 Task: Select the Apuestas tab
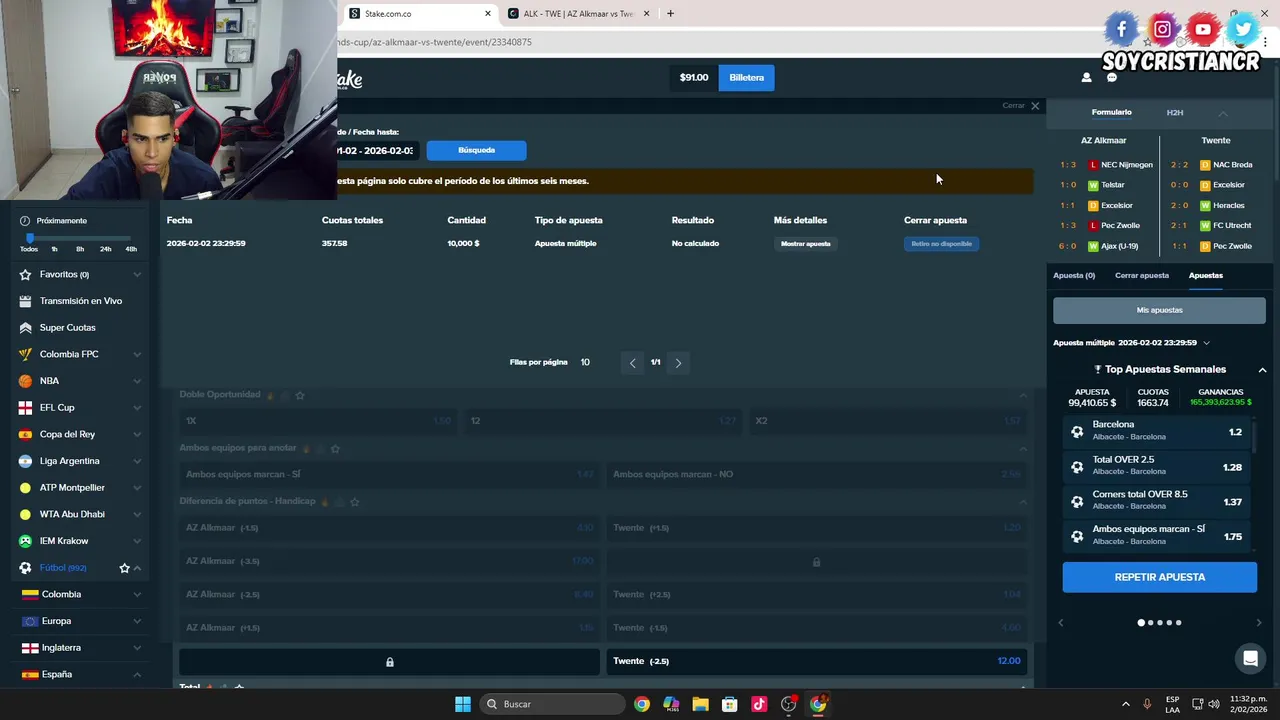(1205, 275)
